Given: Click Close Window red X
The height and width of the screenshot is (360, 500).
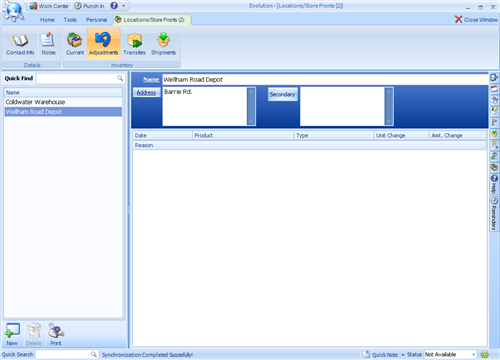Looking at the screenshot, I should pos(476,20).
